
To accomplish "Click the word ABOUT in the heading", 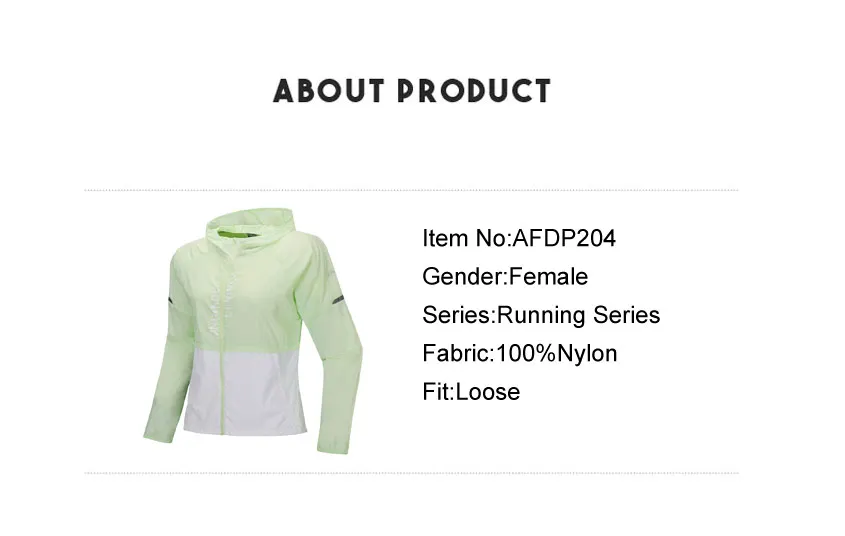I will click(329, 91).
